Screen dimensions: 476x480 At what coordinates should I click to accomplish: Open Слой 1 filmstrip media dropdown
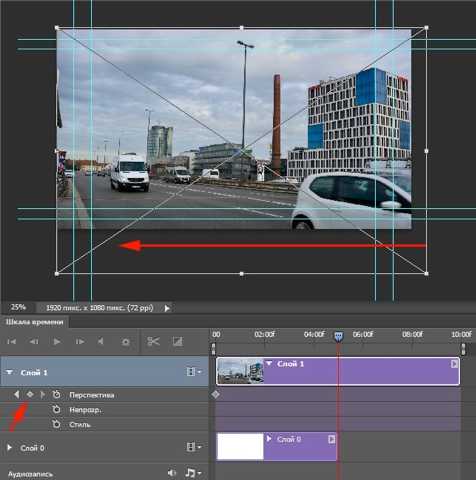[x=194, y=372]
